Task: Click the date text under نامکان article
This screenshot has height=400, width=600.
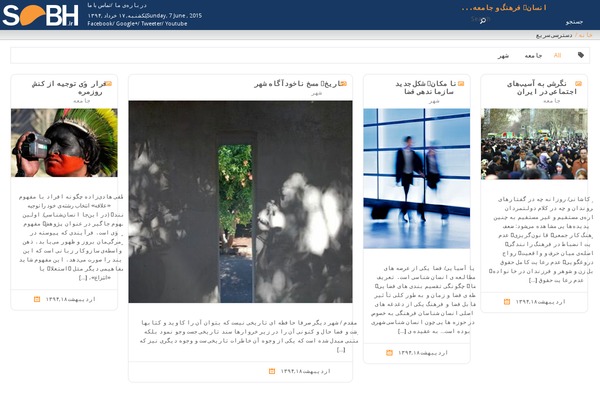Action: (x=422, y=353)
